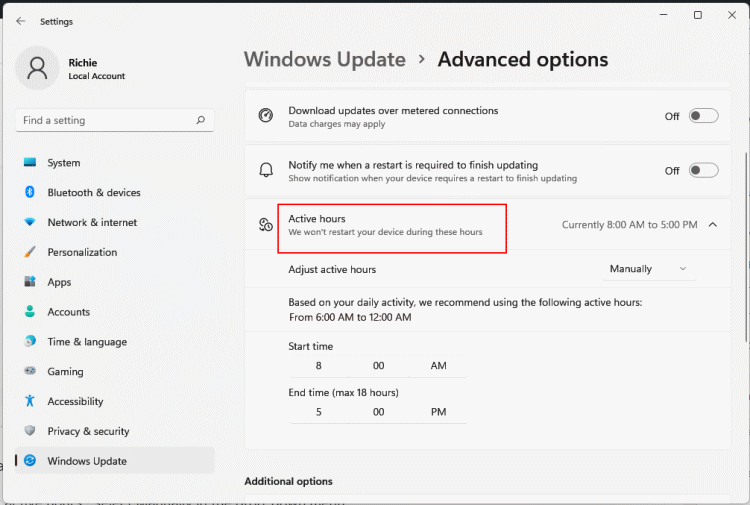Click the Network wifi icon
750x505 pixels.
coord(30,222)
